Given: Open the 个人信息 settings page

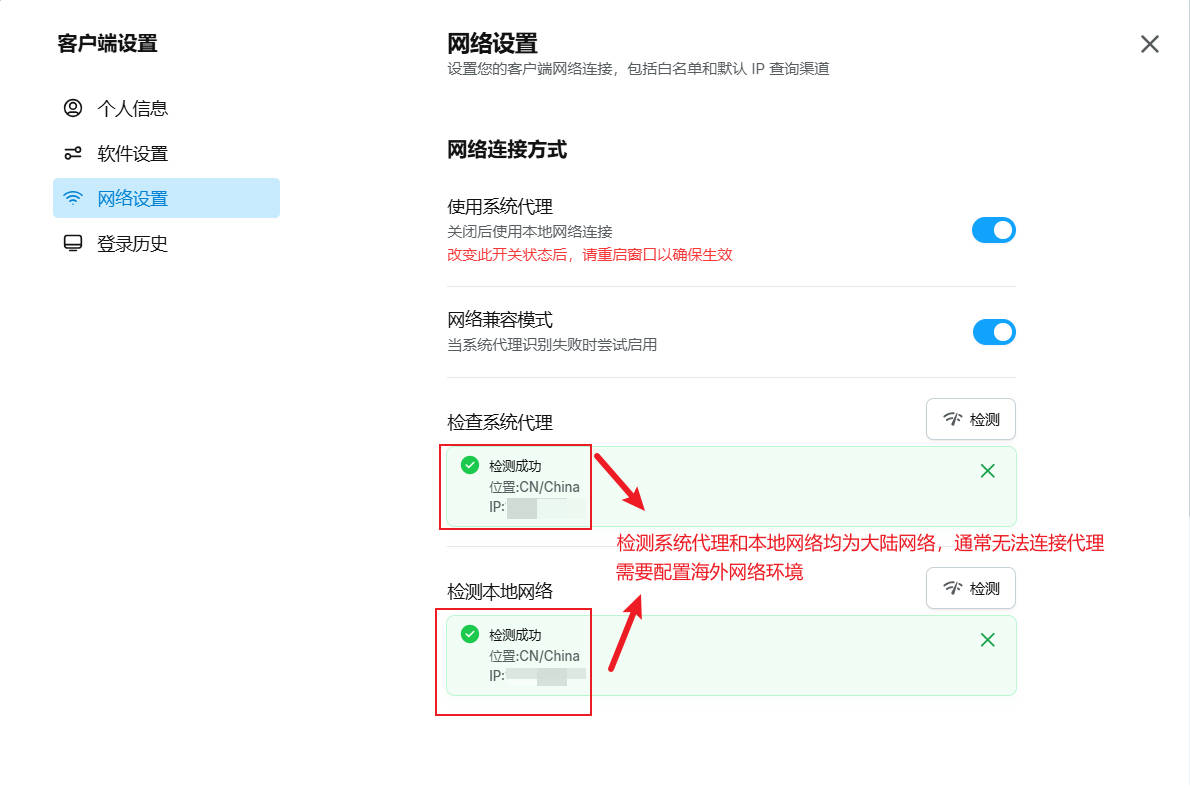Looking at the screenshot, I should tap(132, 108).
